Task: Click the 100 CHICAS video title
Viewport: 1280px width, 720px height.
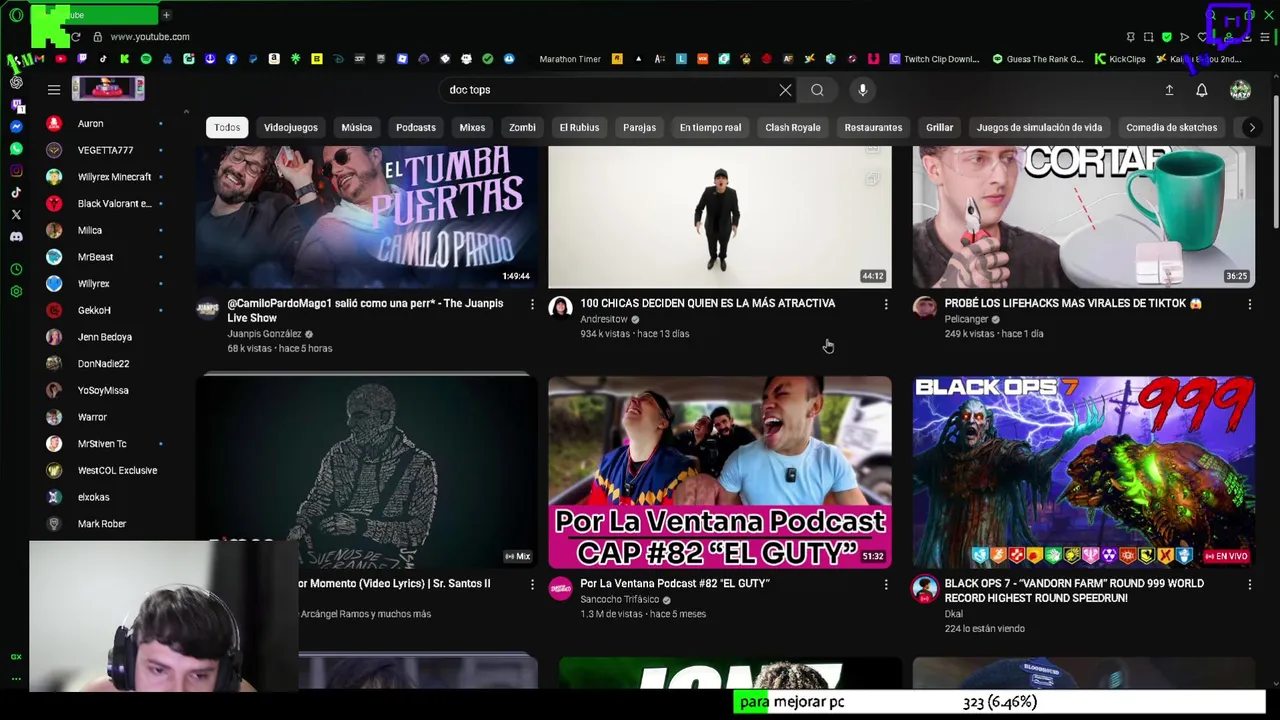Action: click(707, 303)
